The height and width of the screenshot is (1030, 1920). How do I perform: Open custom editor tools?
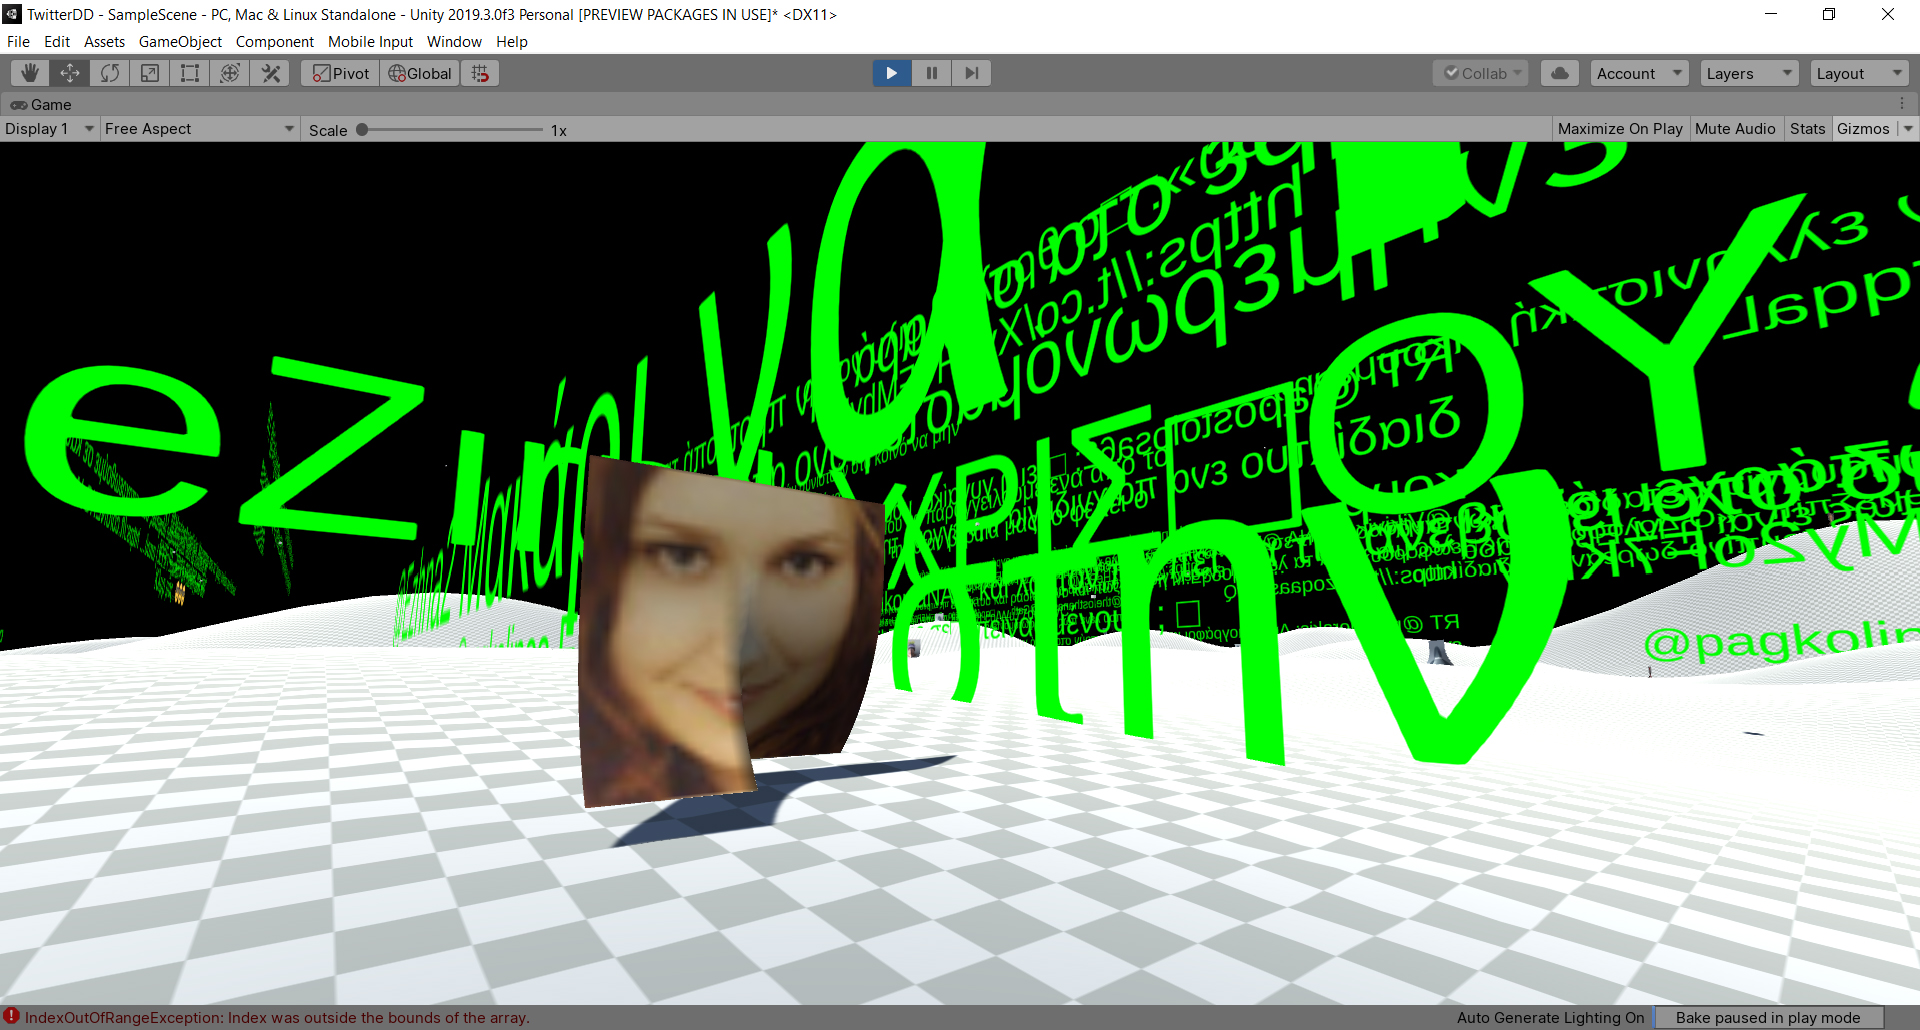click(x=270, y=73)
